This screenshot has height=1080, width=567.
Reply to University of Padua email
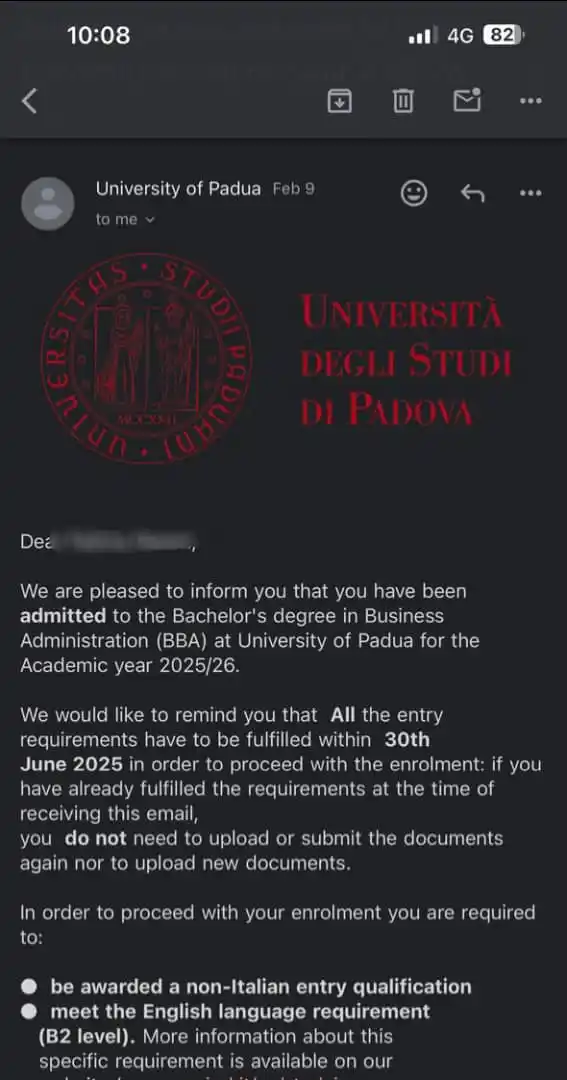(473, 194)
